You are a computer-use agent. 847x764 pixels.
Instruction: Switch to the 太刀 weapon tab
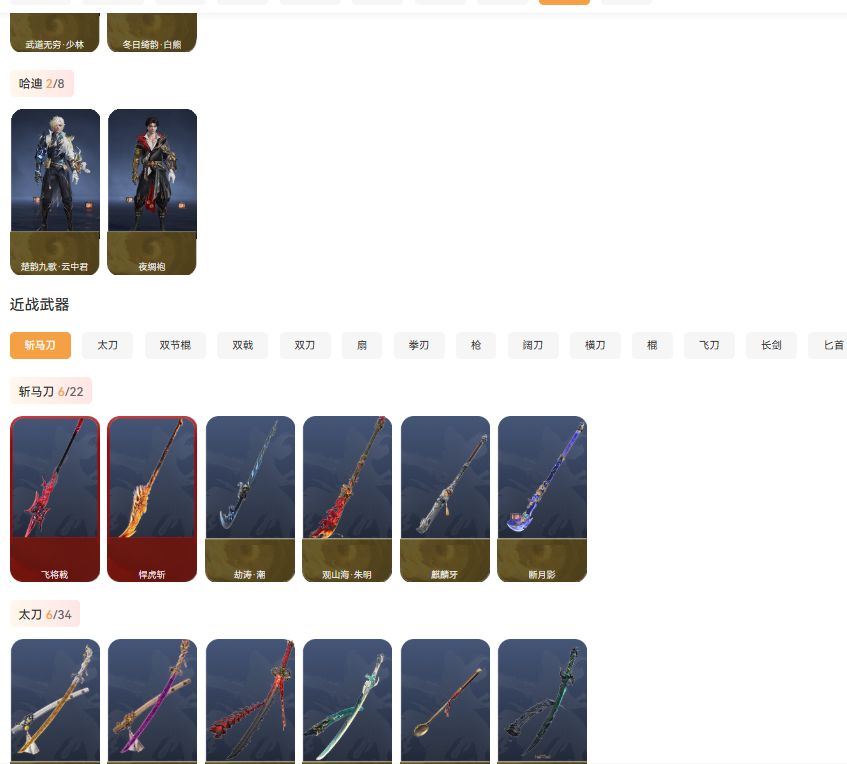[x=107, y=345]
